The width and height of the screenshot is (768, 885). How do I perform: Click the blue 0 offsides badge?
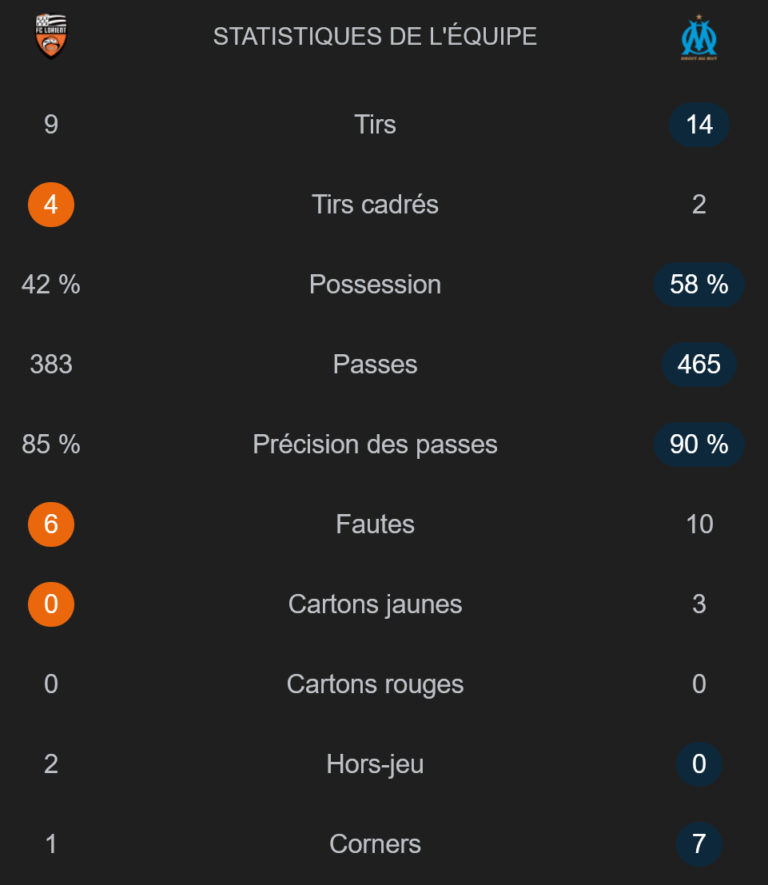click(x=699, y=764)
